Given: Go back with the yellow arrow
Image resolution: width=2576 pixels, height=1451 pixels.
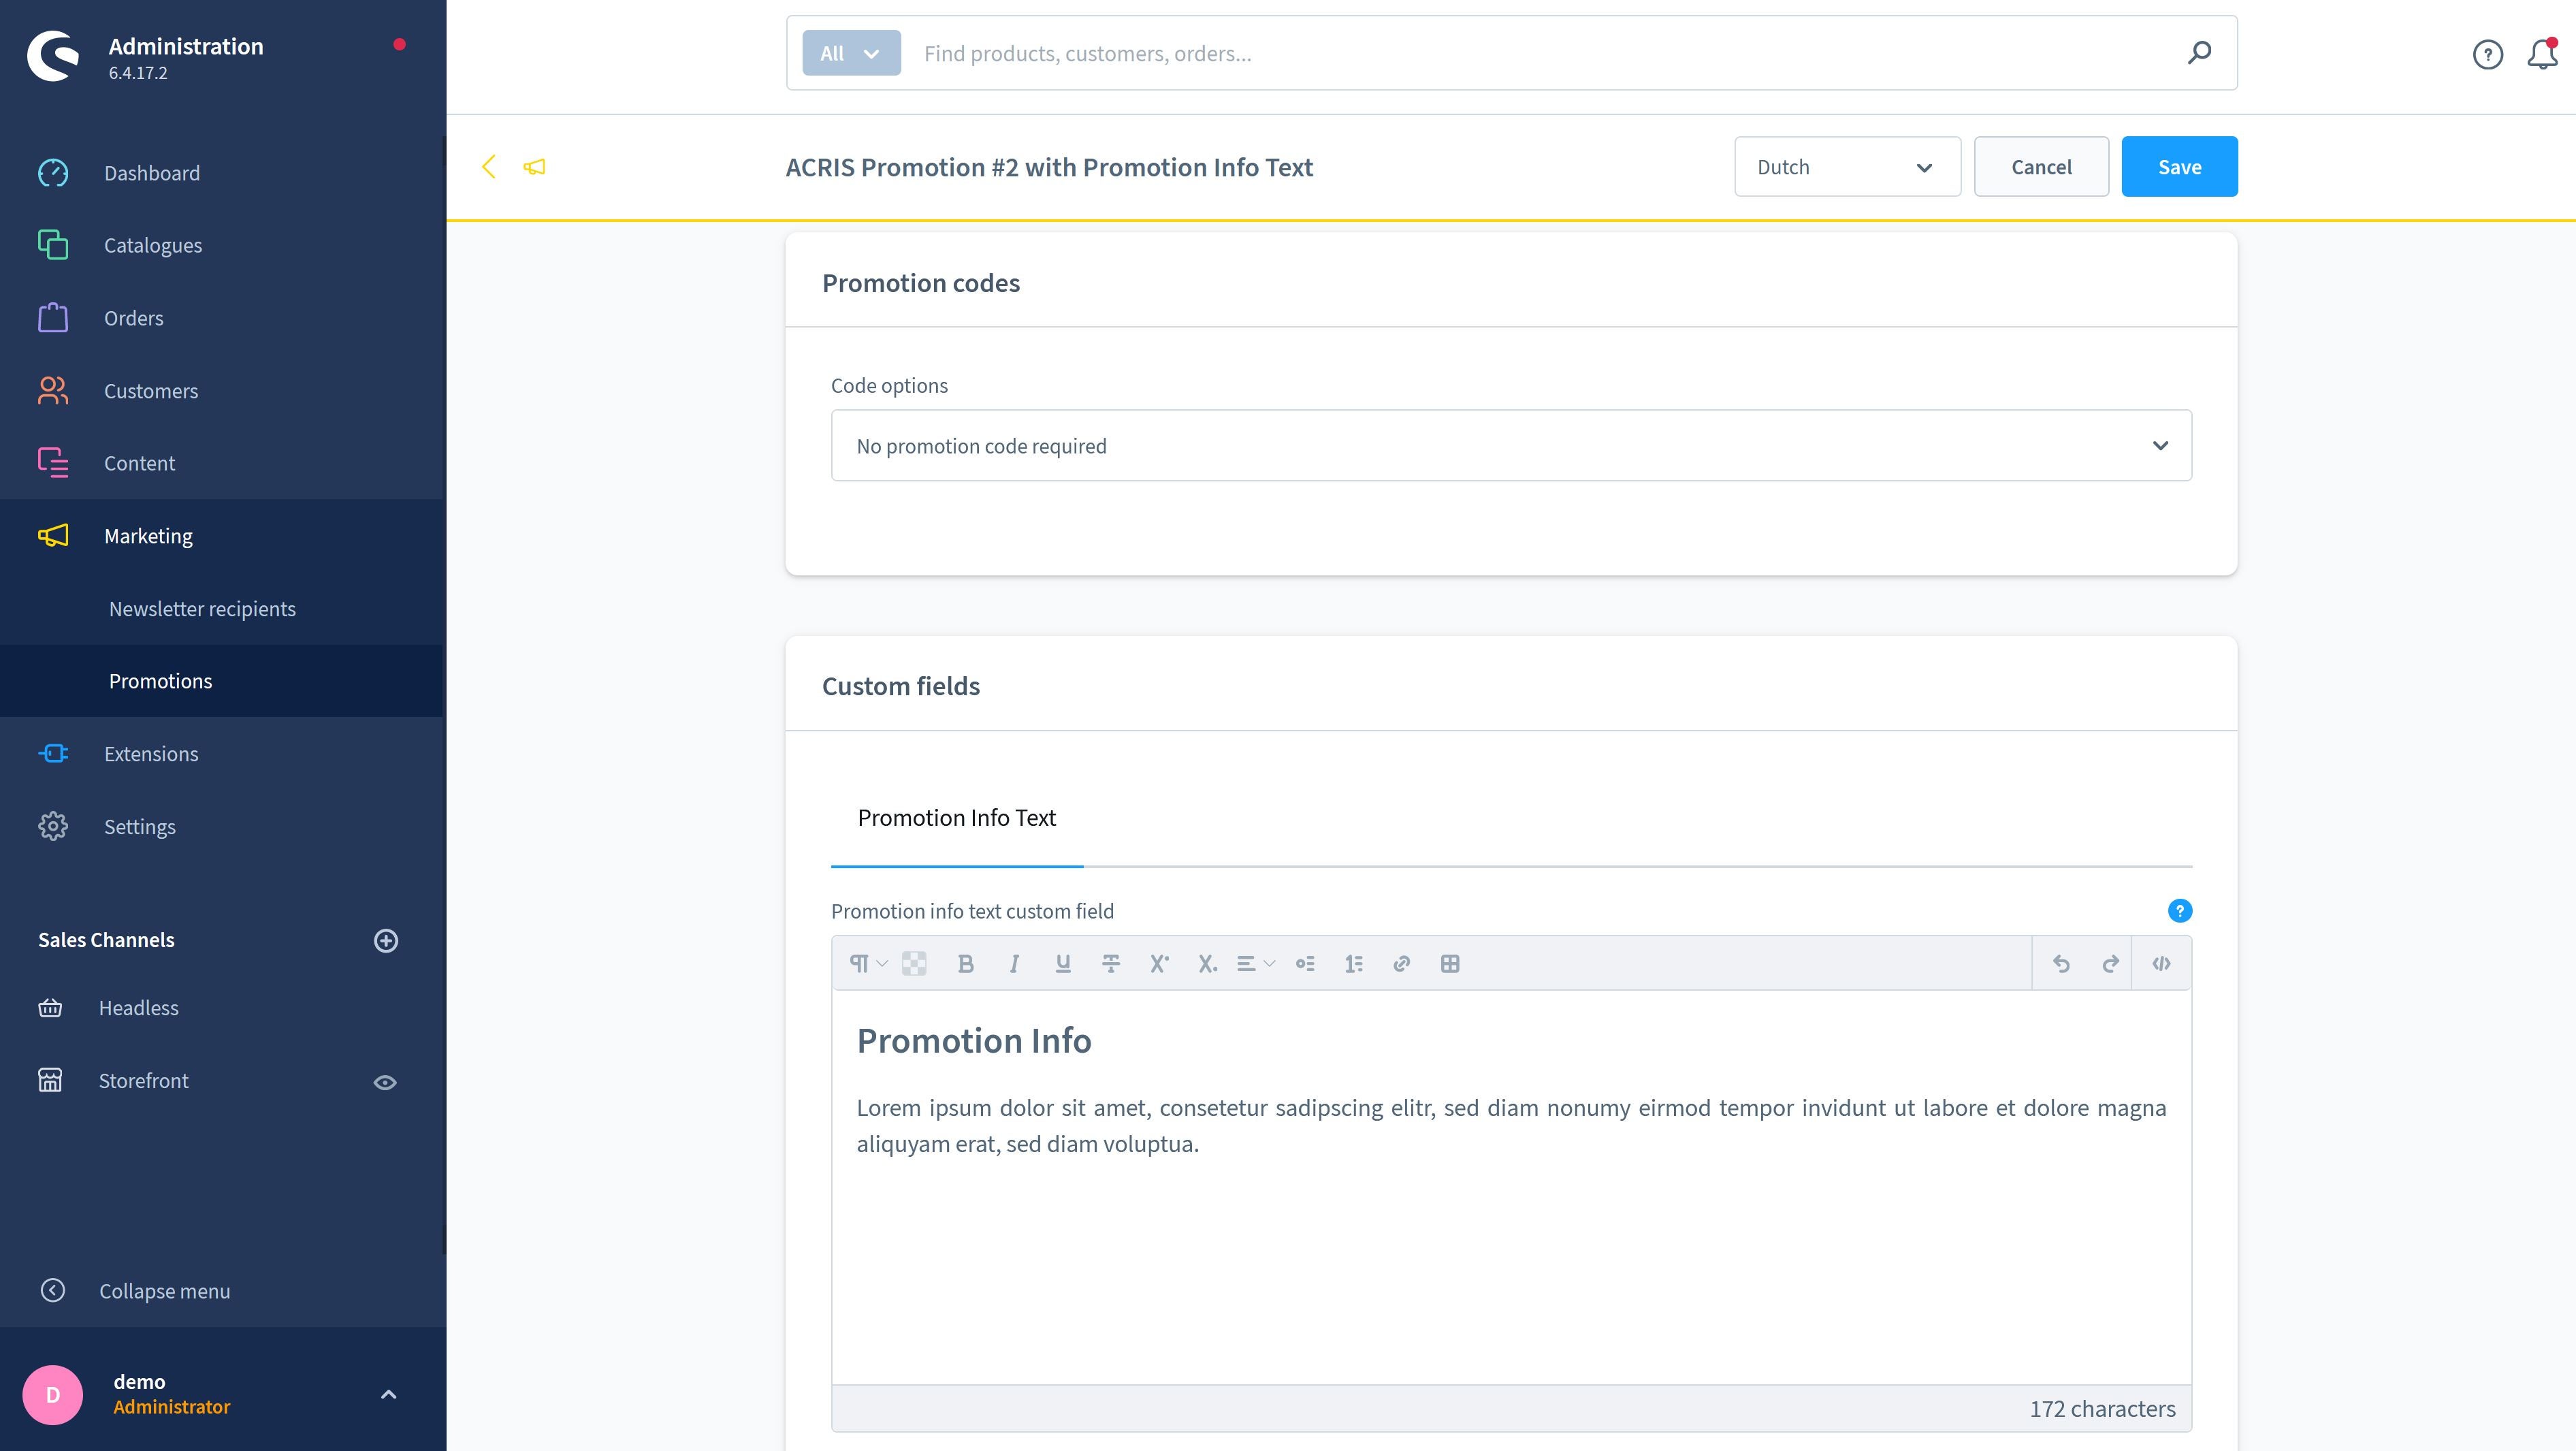Looking at the screenshot, I should pos(489,167).
